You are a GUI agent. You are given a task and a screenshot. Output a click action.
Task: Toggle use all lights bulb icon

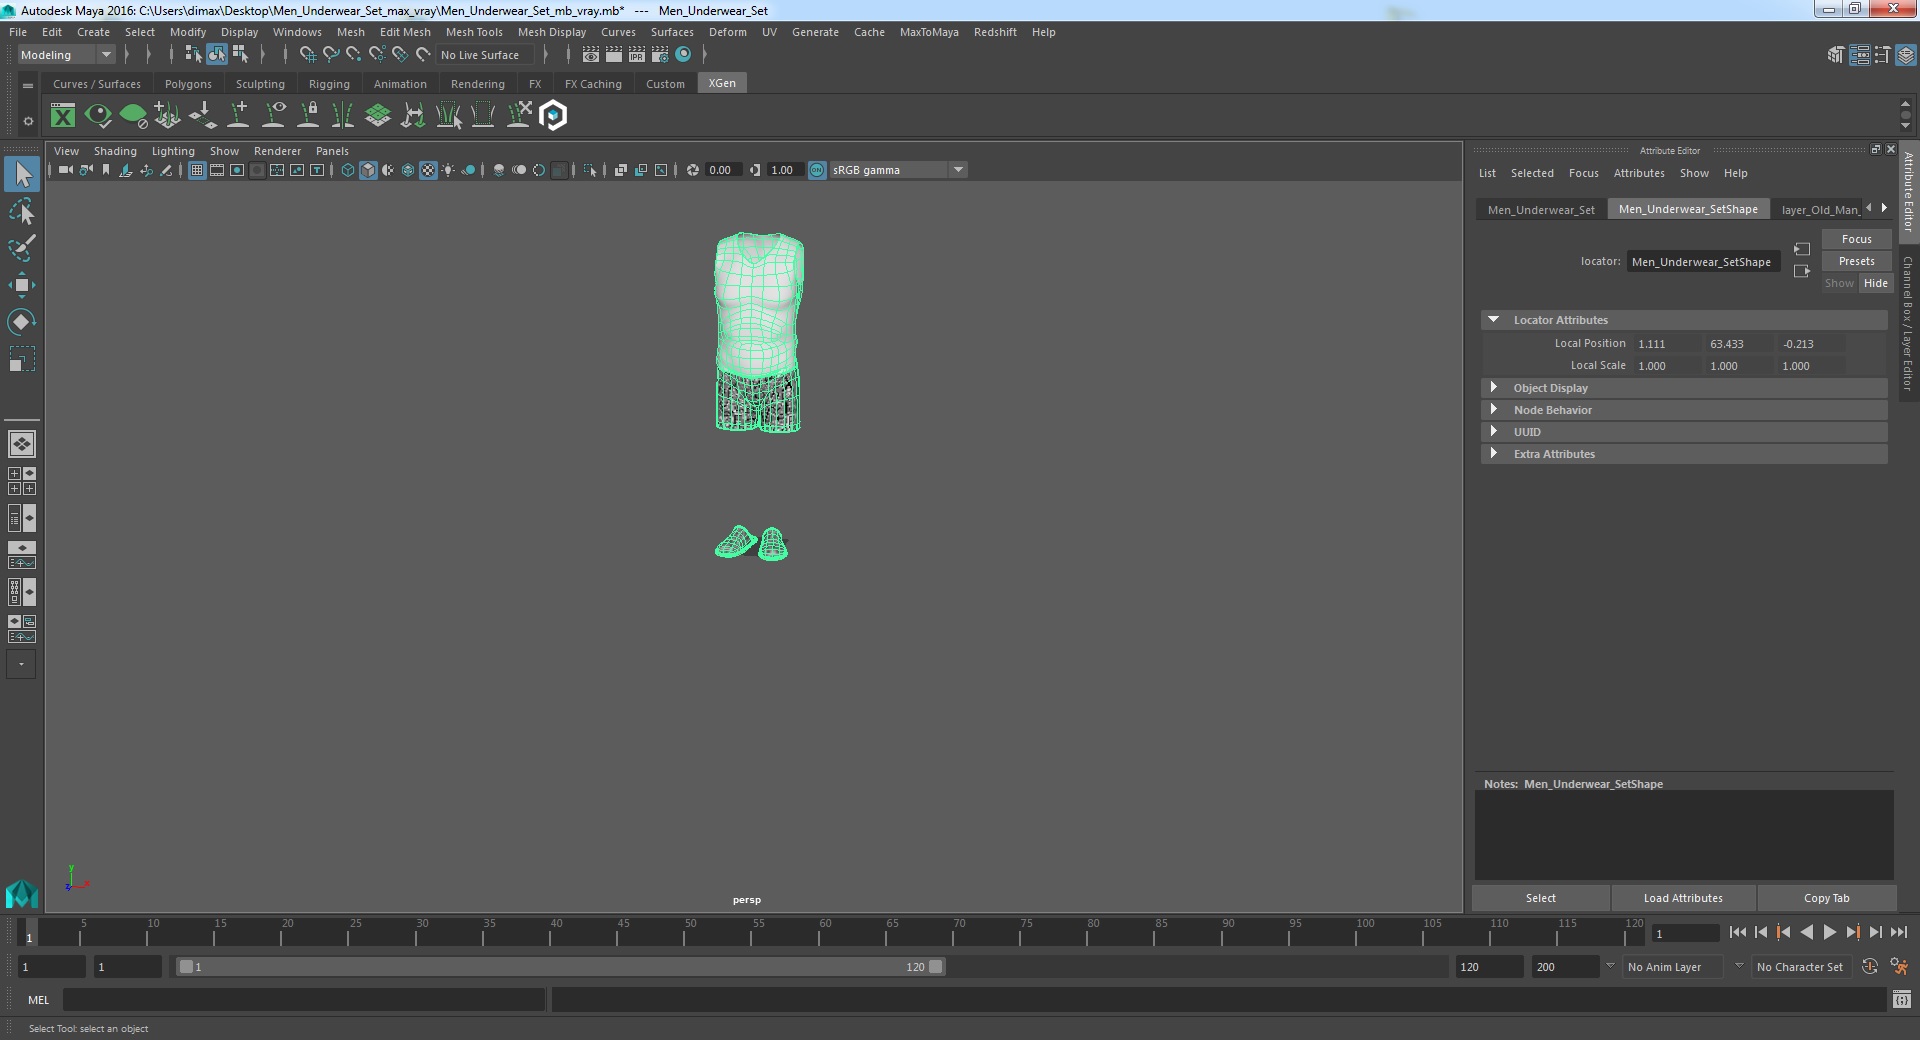point(448,170)
